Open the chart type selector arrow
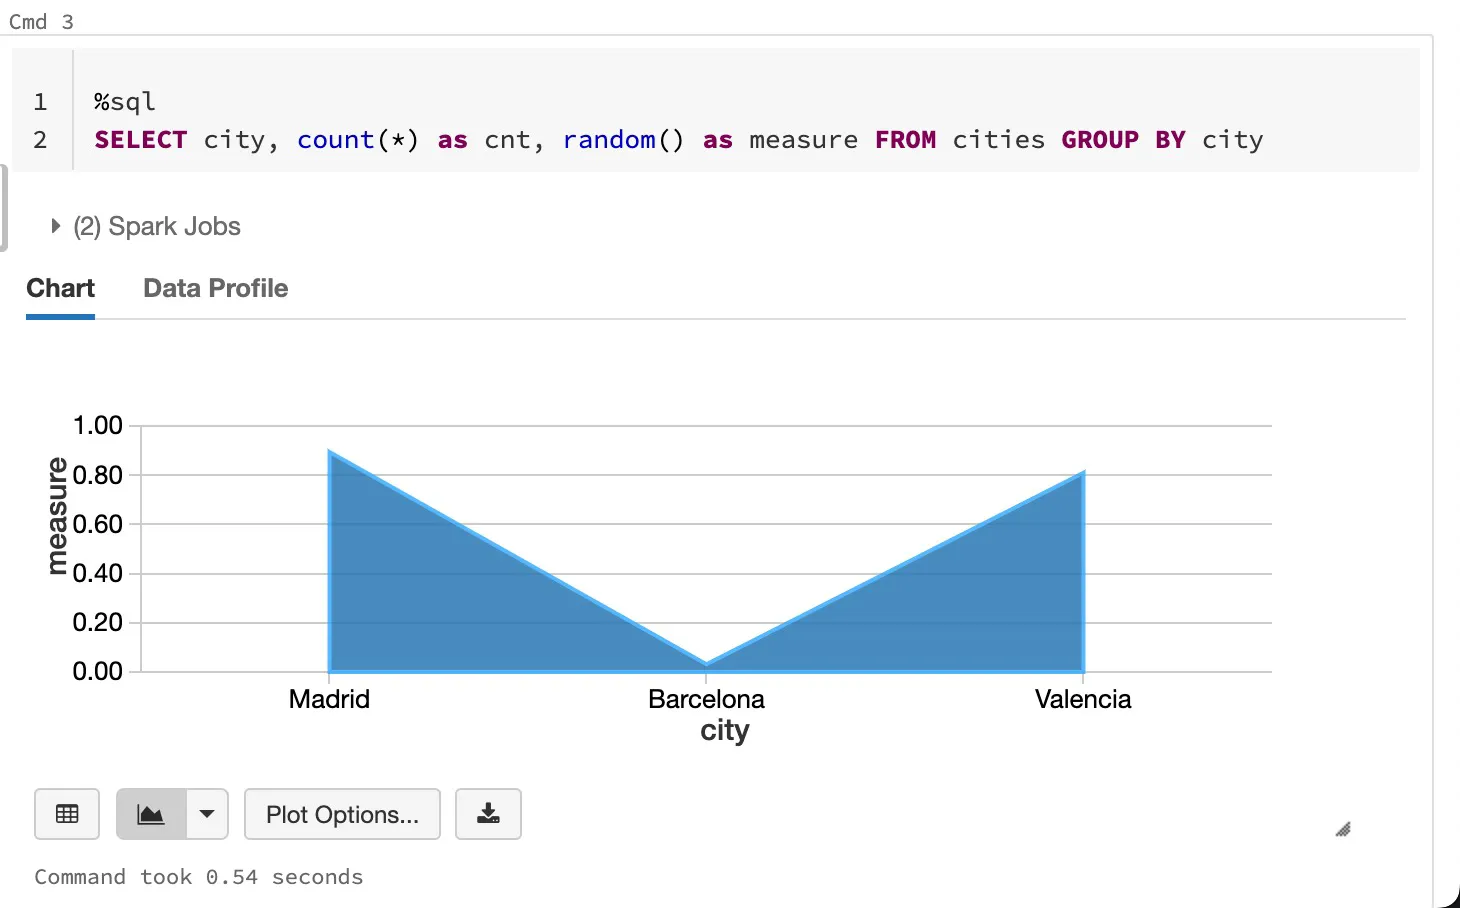This screenshot has width=1460, height=908. tap(207, 814)
